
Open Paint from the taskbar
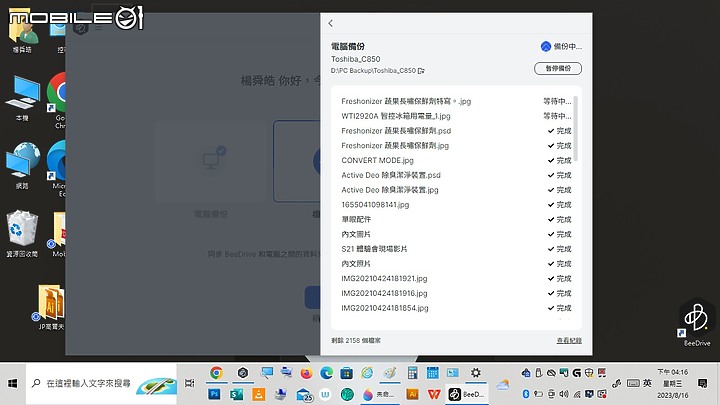[390, 373]
